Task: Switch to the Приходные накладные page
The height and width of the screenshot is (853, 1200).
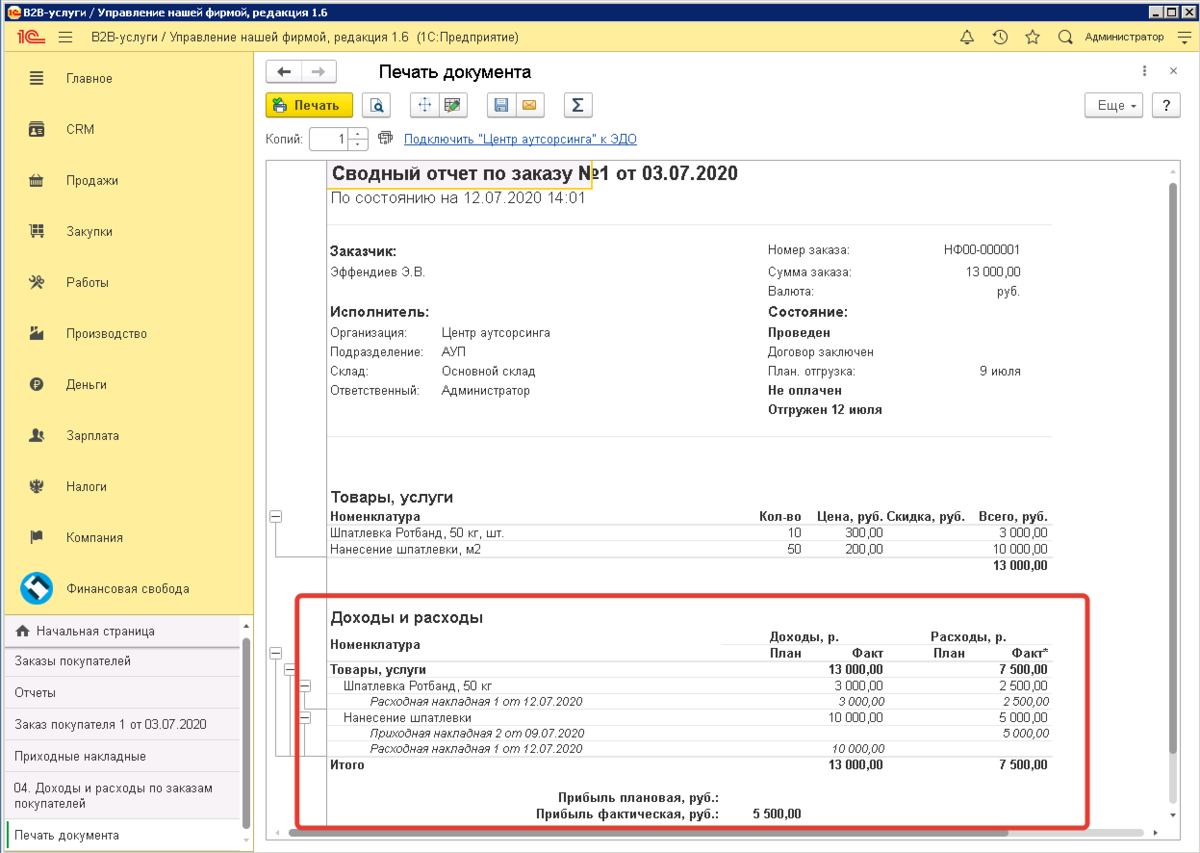Action: tap(120, 756)
